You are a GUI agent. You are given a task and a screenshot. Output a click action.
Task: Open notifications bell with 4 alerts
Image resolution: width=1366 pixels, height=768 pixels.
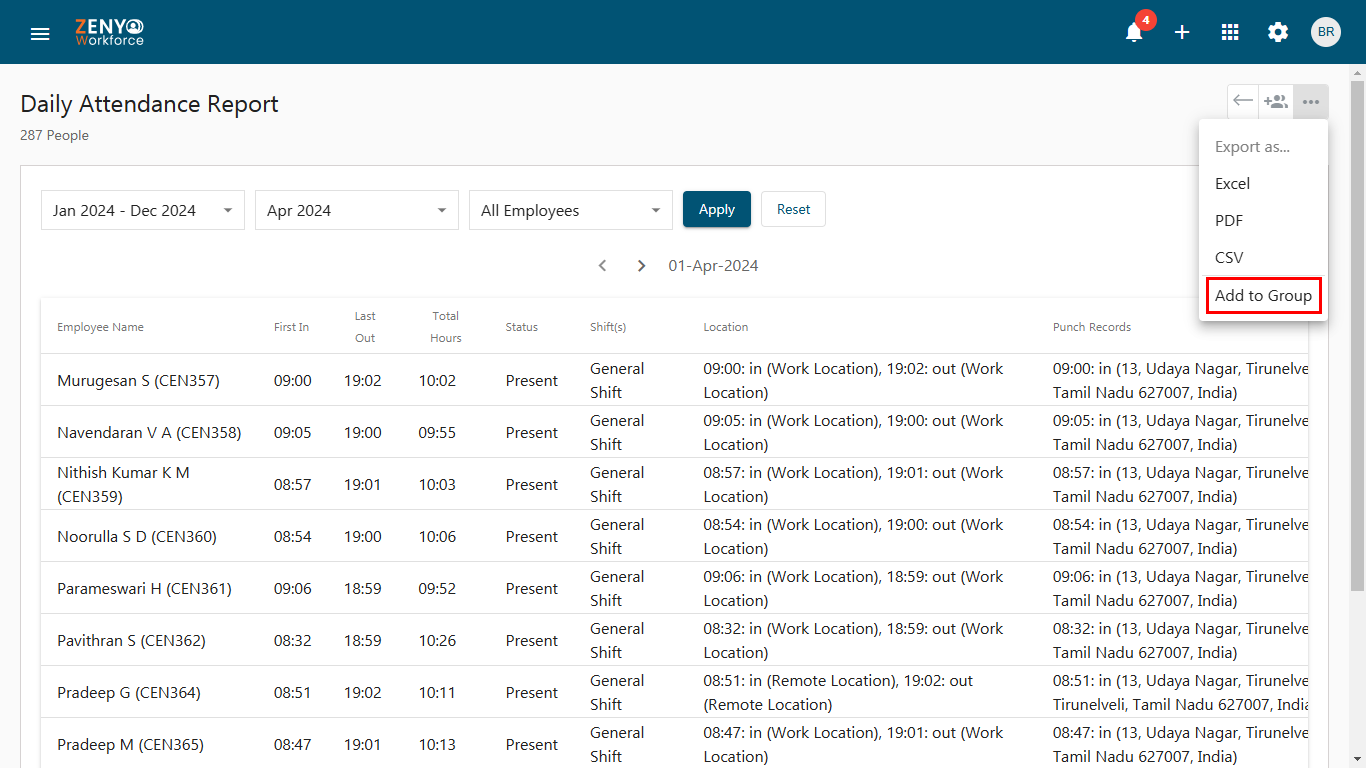click(x=1134, y=32)
